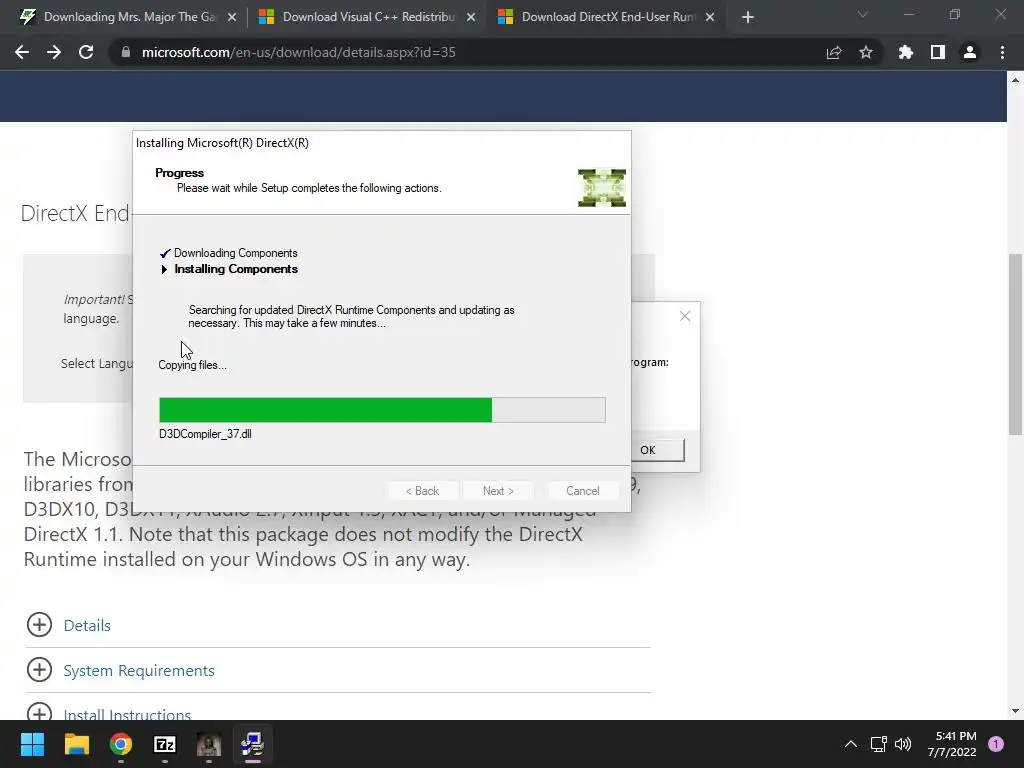Image resolution: width=1024 pixels, height=768 pixels.
Task: Close the background dialog with the X
Action: pos(684,316)
